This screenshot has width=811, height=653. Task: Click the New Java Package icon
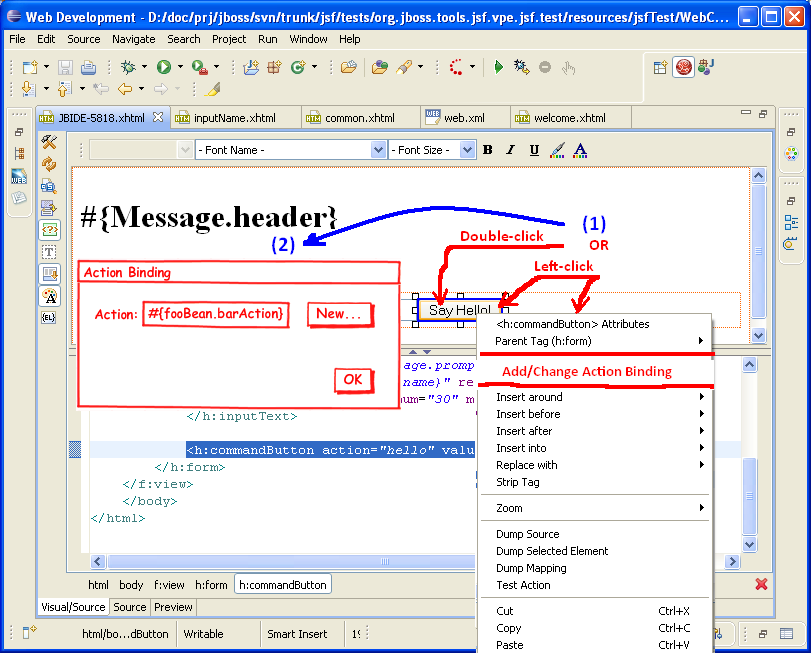click(x=274, y=67)
